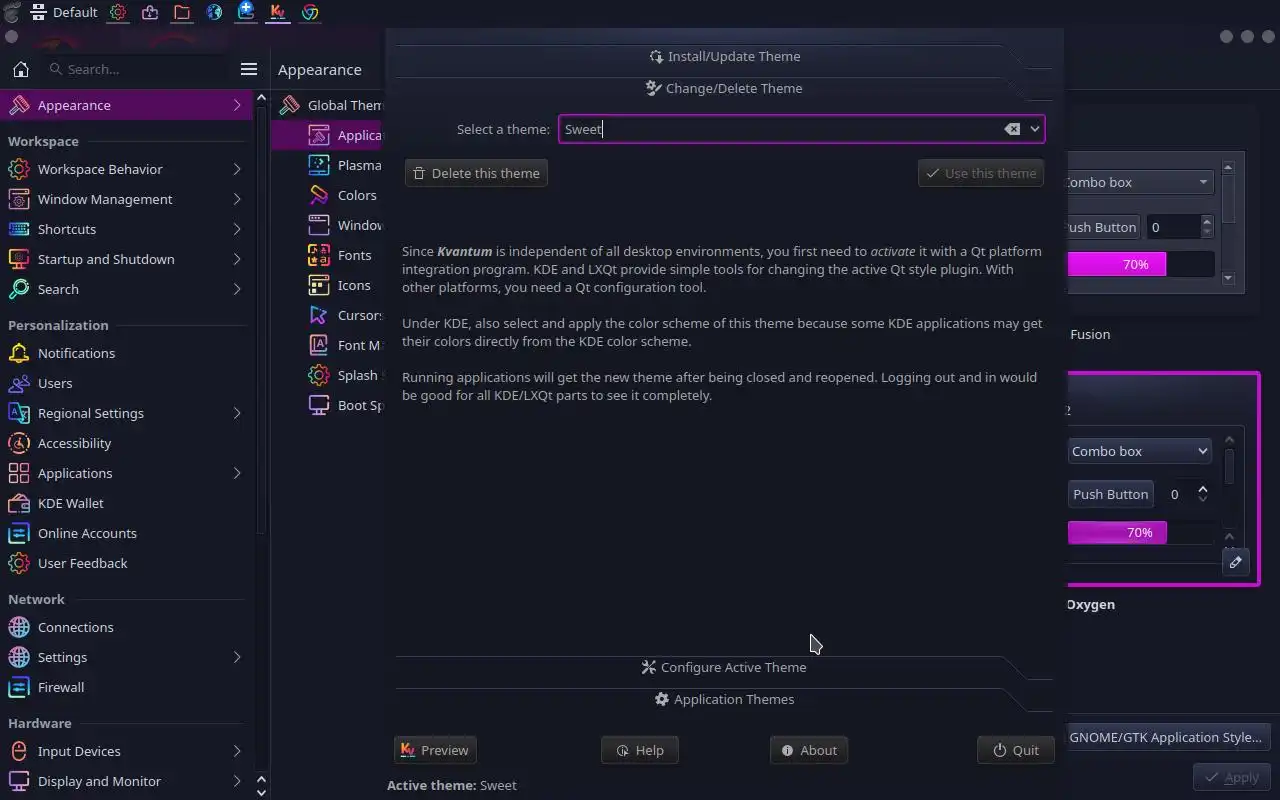Select Appearance category in sidebar
Viewport: 1280px width, 800px height.
pyautogui.click(x=125, y=105)
